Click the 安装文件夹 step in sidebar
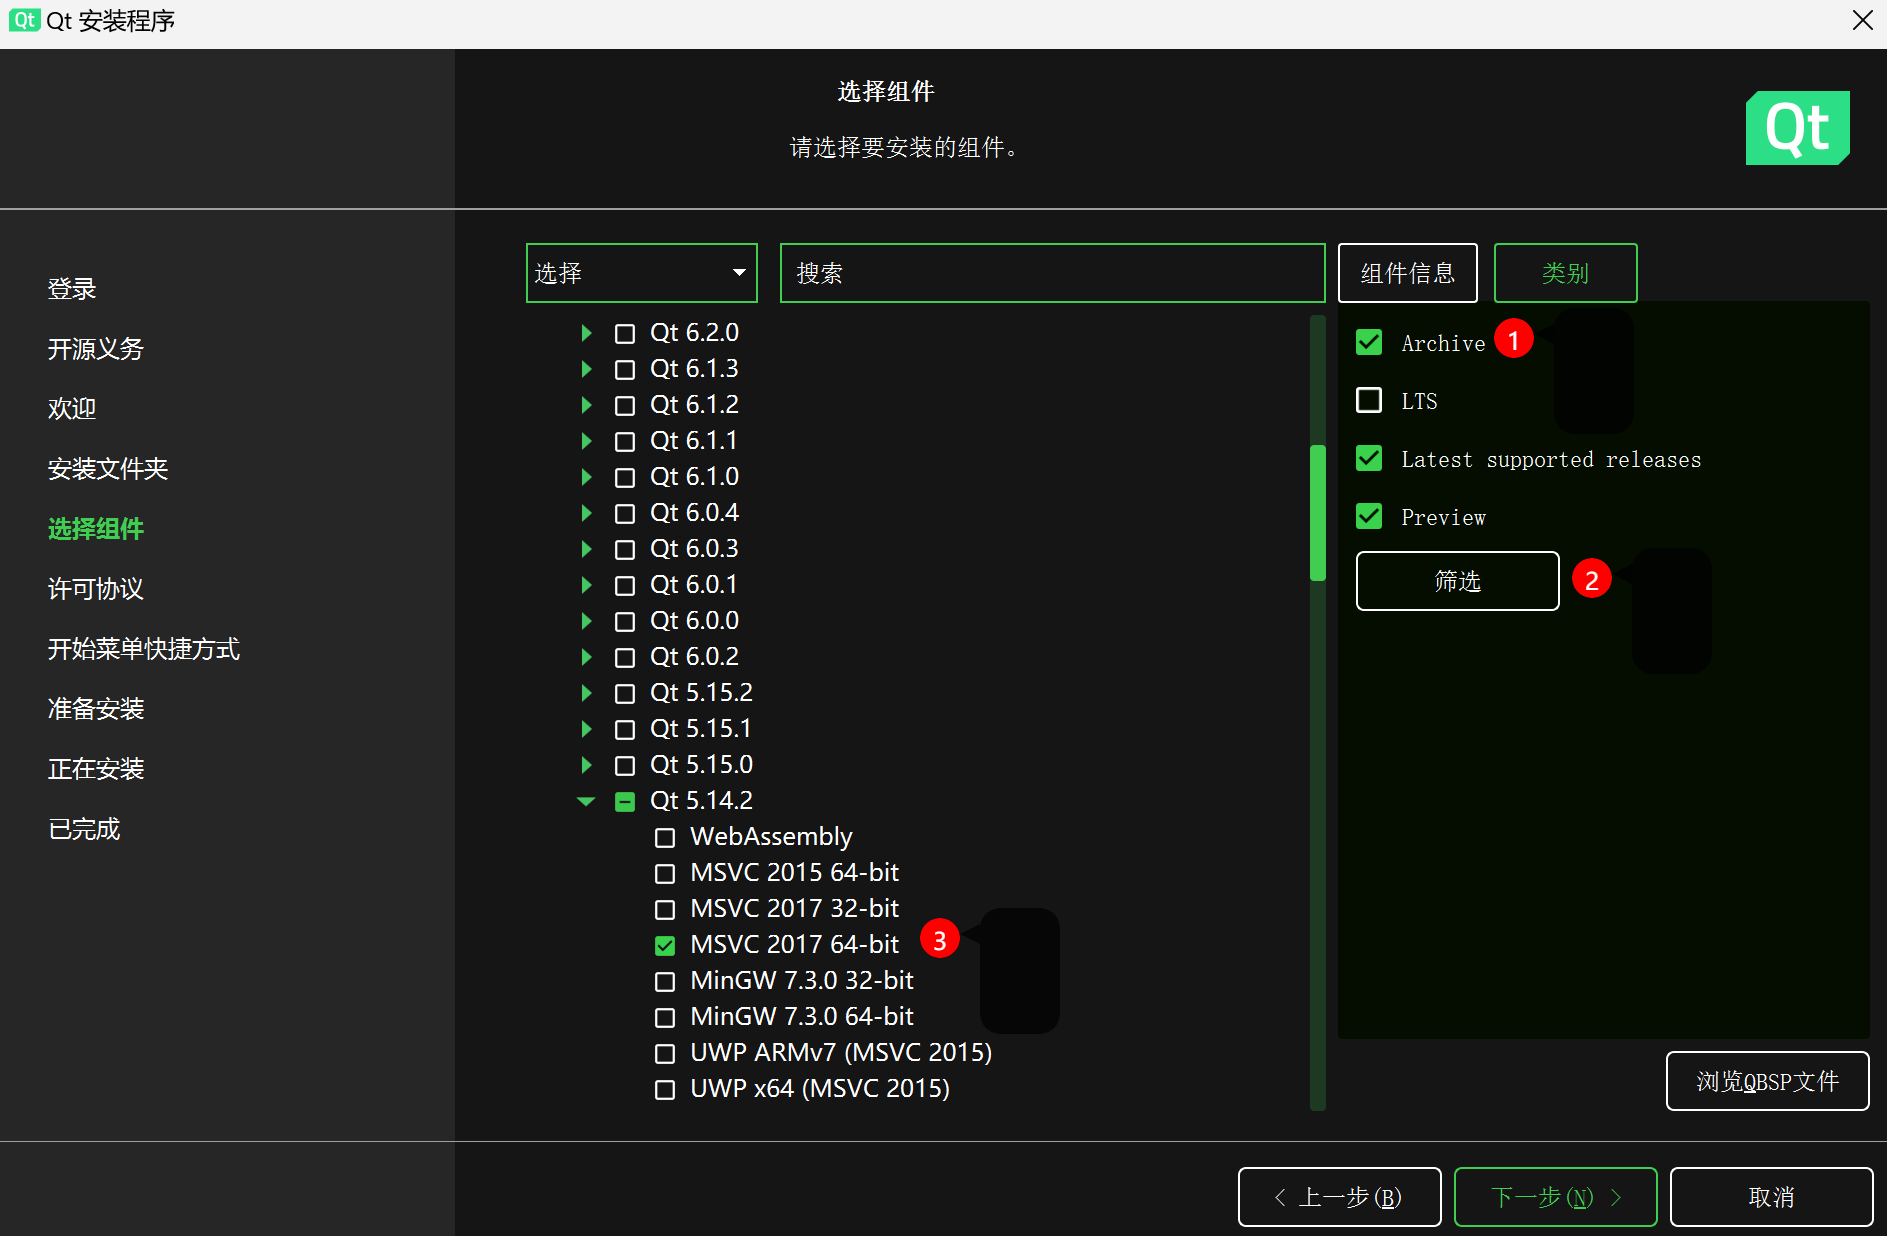The width and height of the screenshot is (1887, 1236). [108, 469]
